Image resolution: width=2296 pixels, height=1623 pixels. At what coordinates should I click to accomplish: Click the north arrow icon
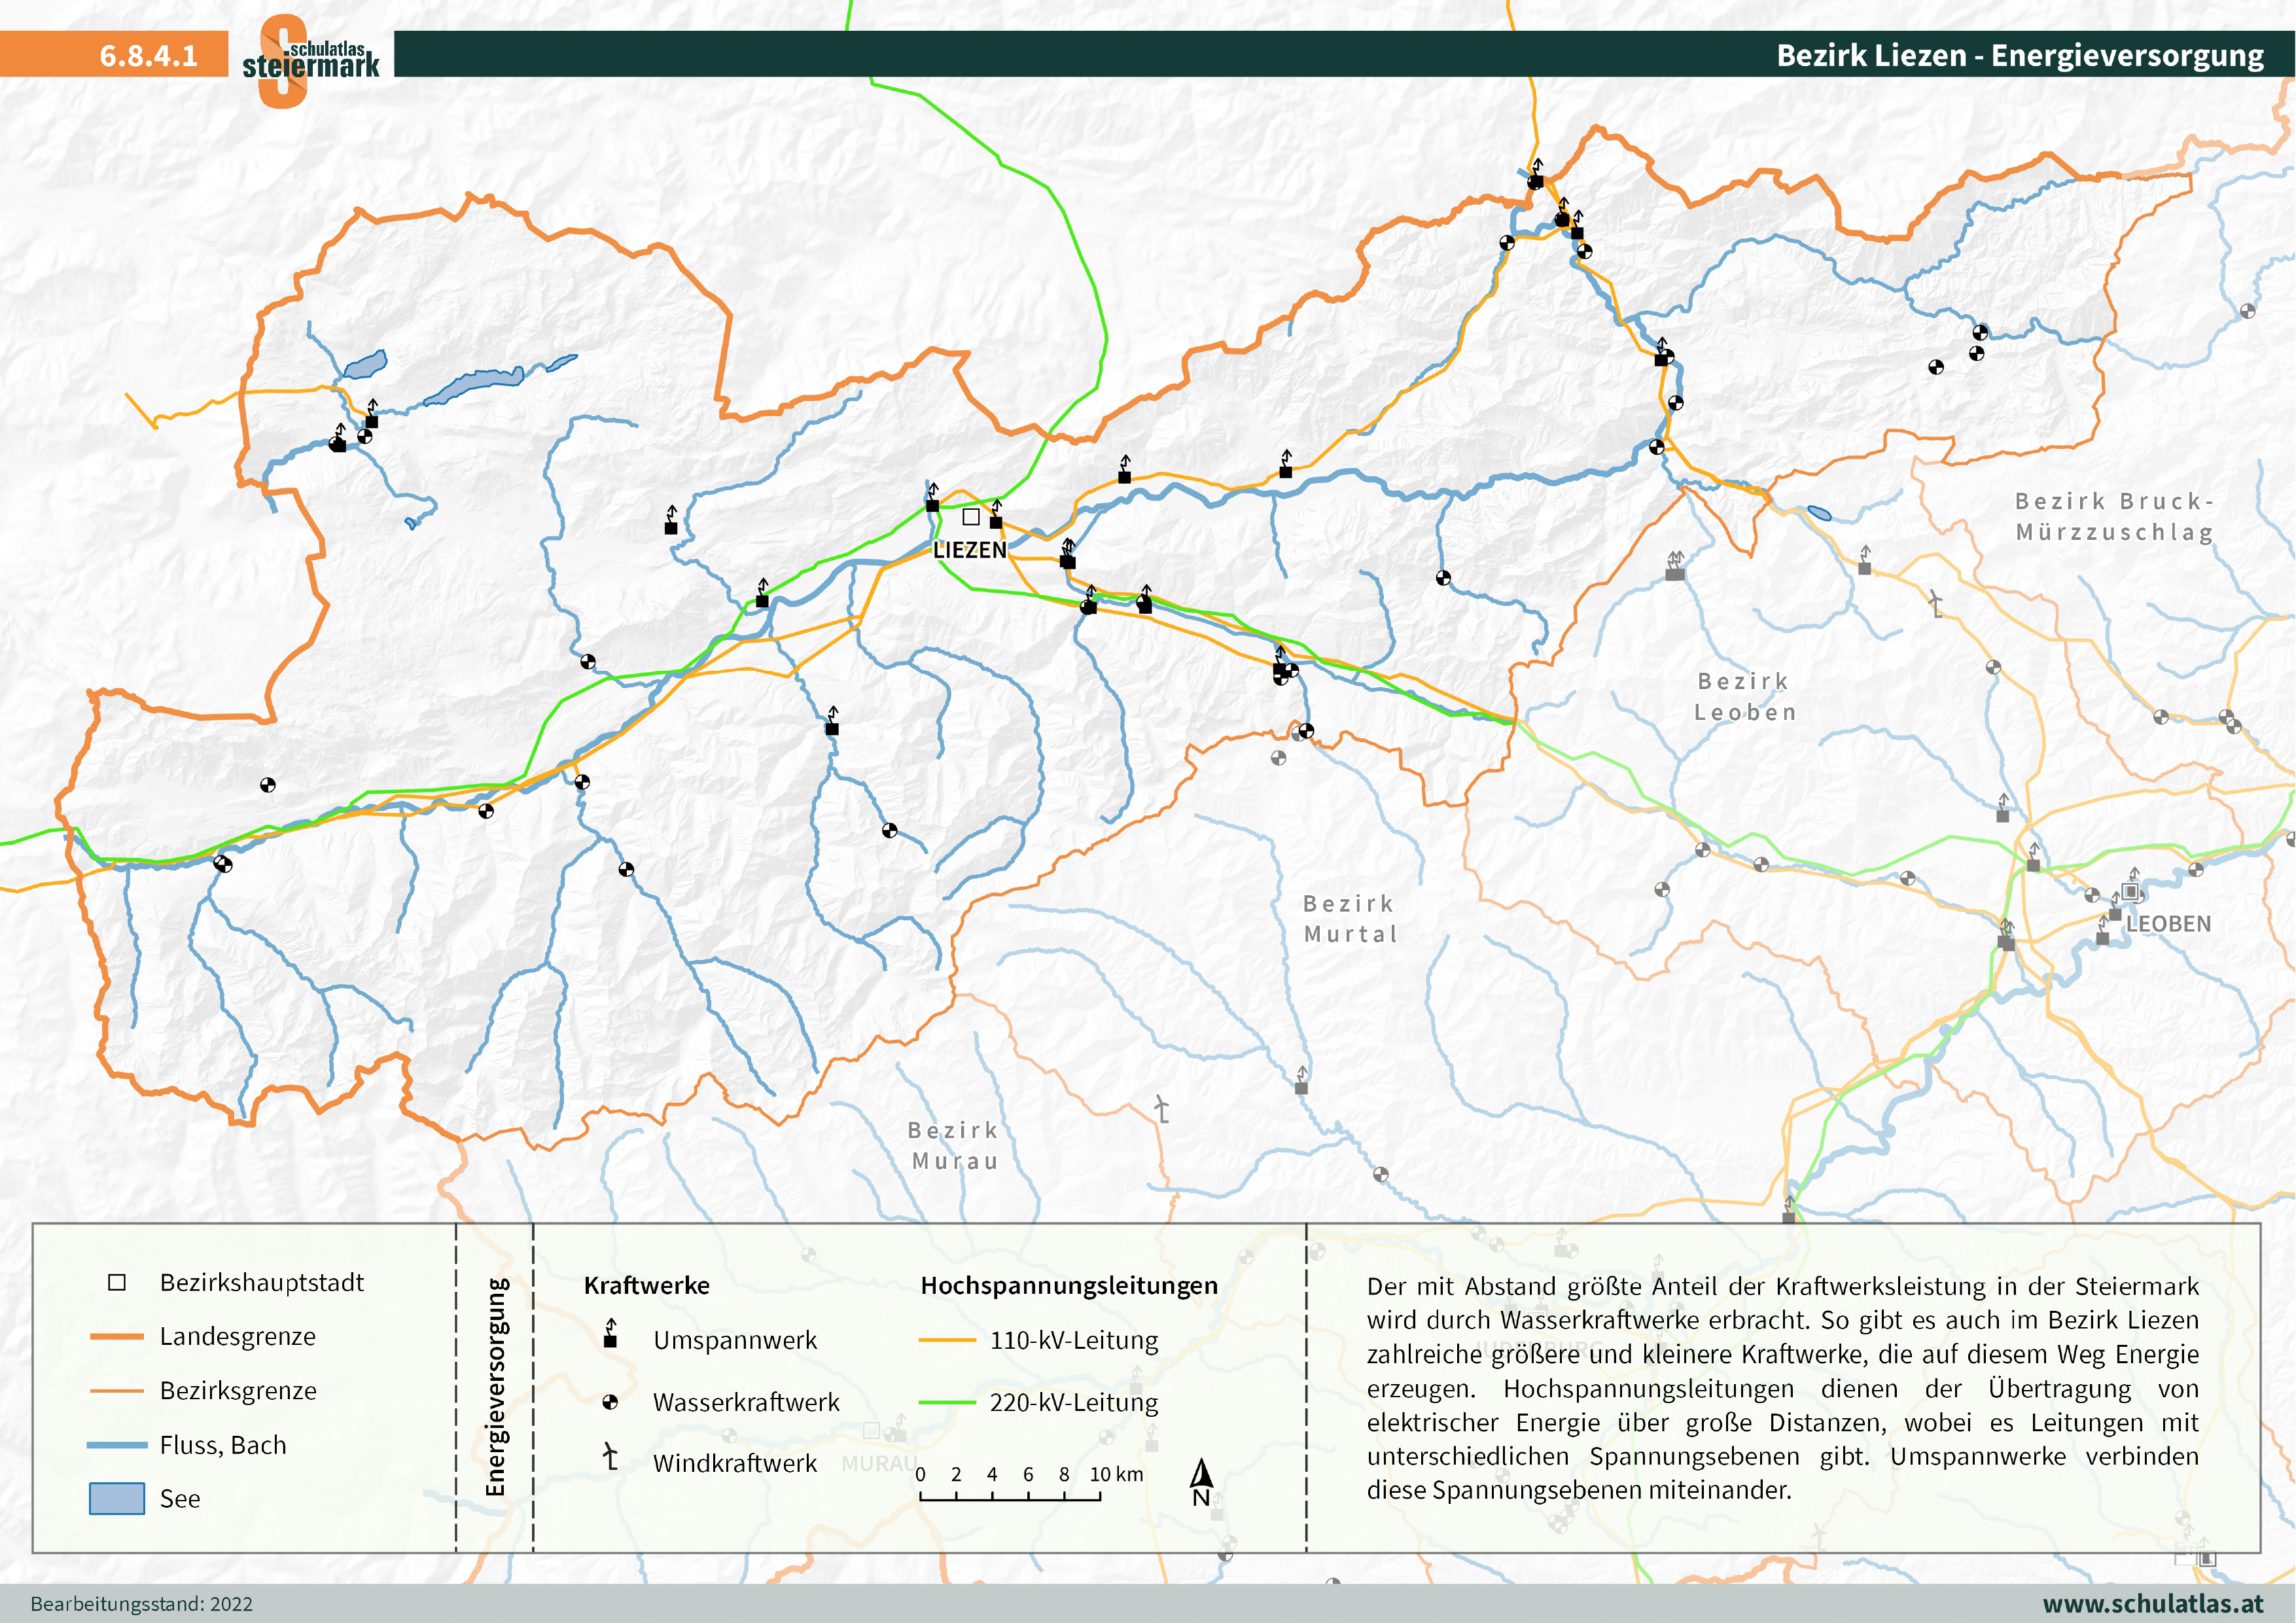pyautogui.click(x=1201, y=1482)
